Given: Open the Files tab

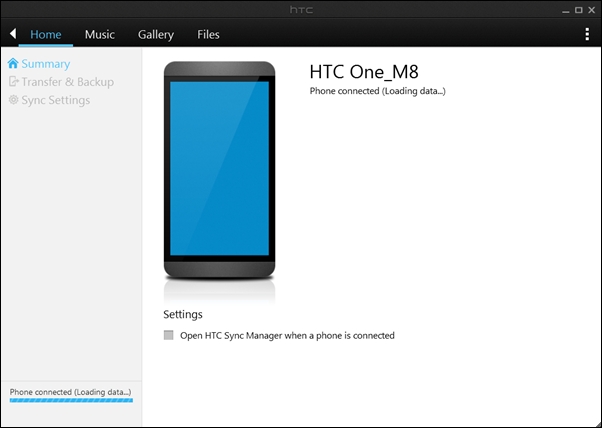Looking at the screenshot, I should tap(208, 35).
